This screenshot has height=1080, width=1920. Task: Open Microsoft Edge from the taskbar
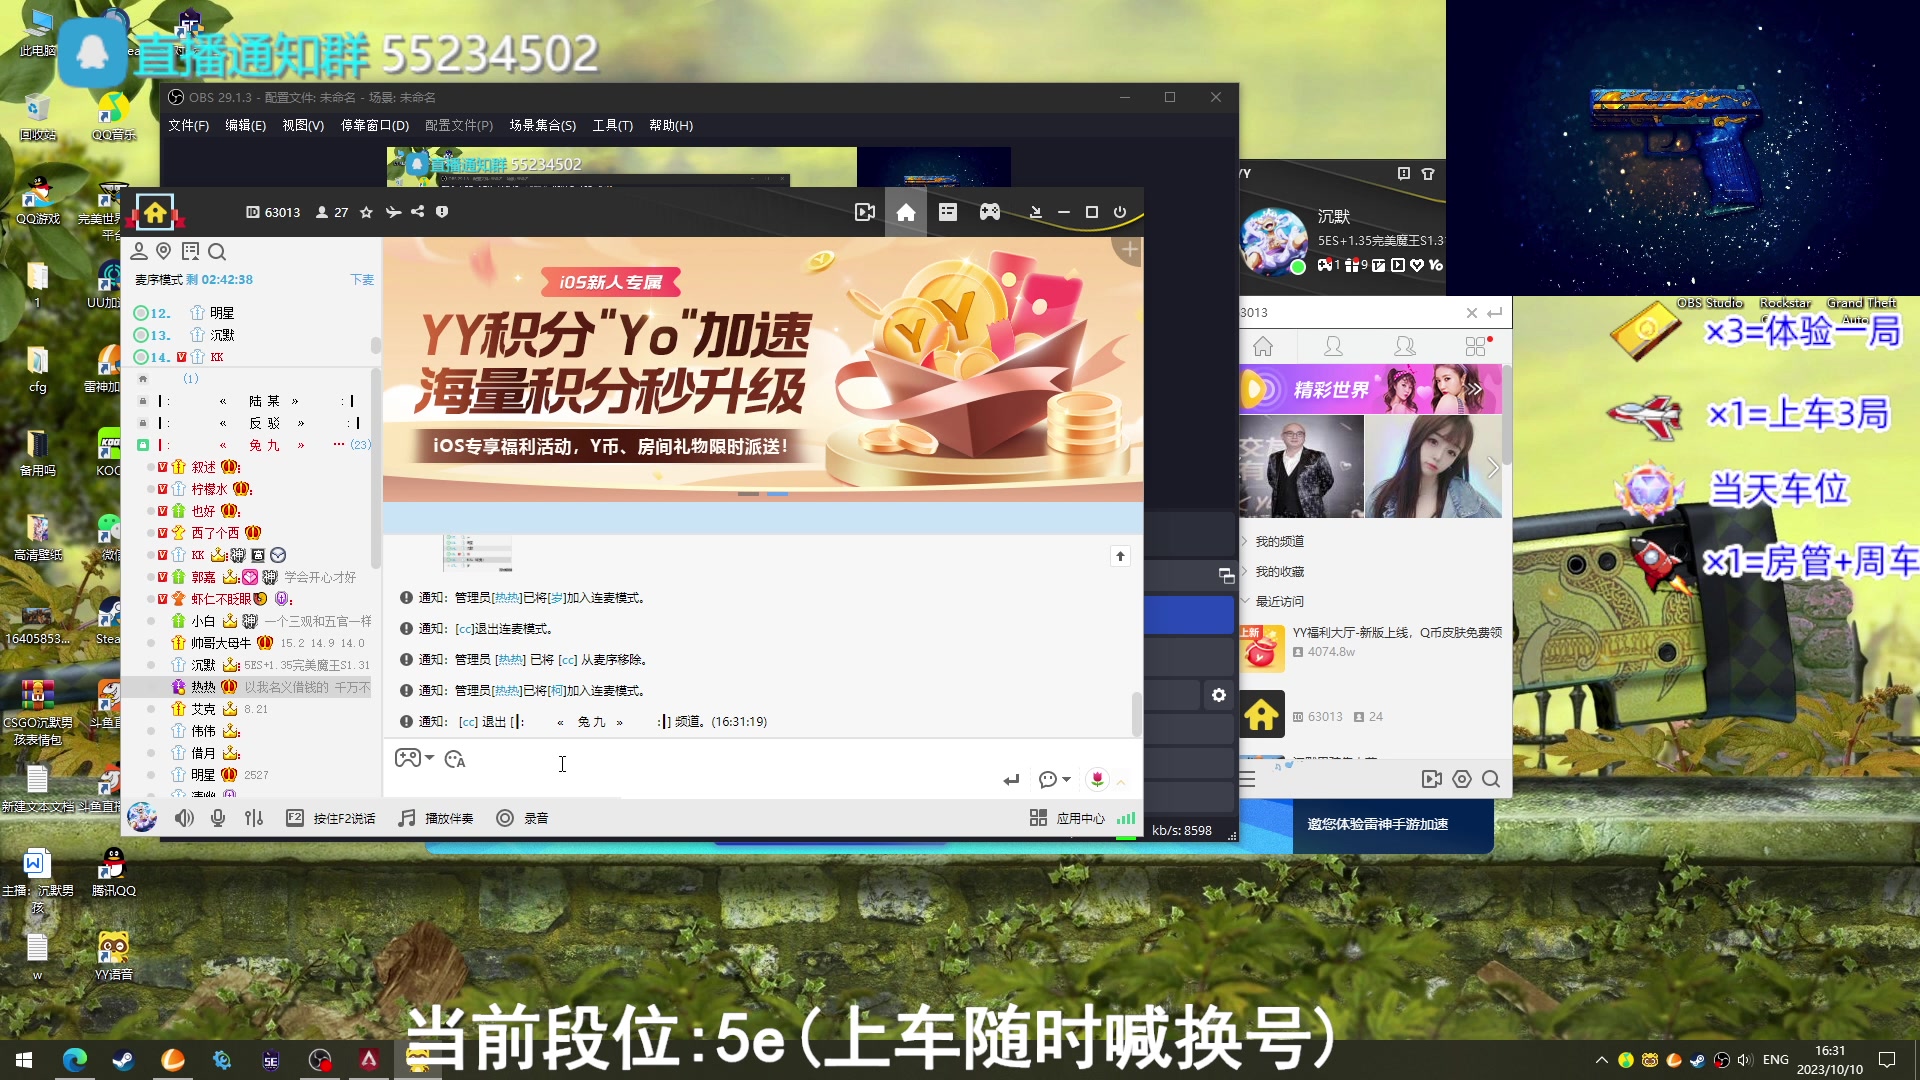tap(75, 1060)
